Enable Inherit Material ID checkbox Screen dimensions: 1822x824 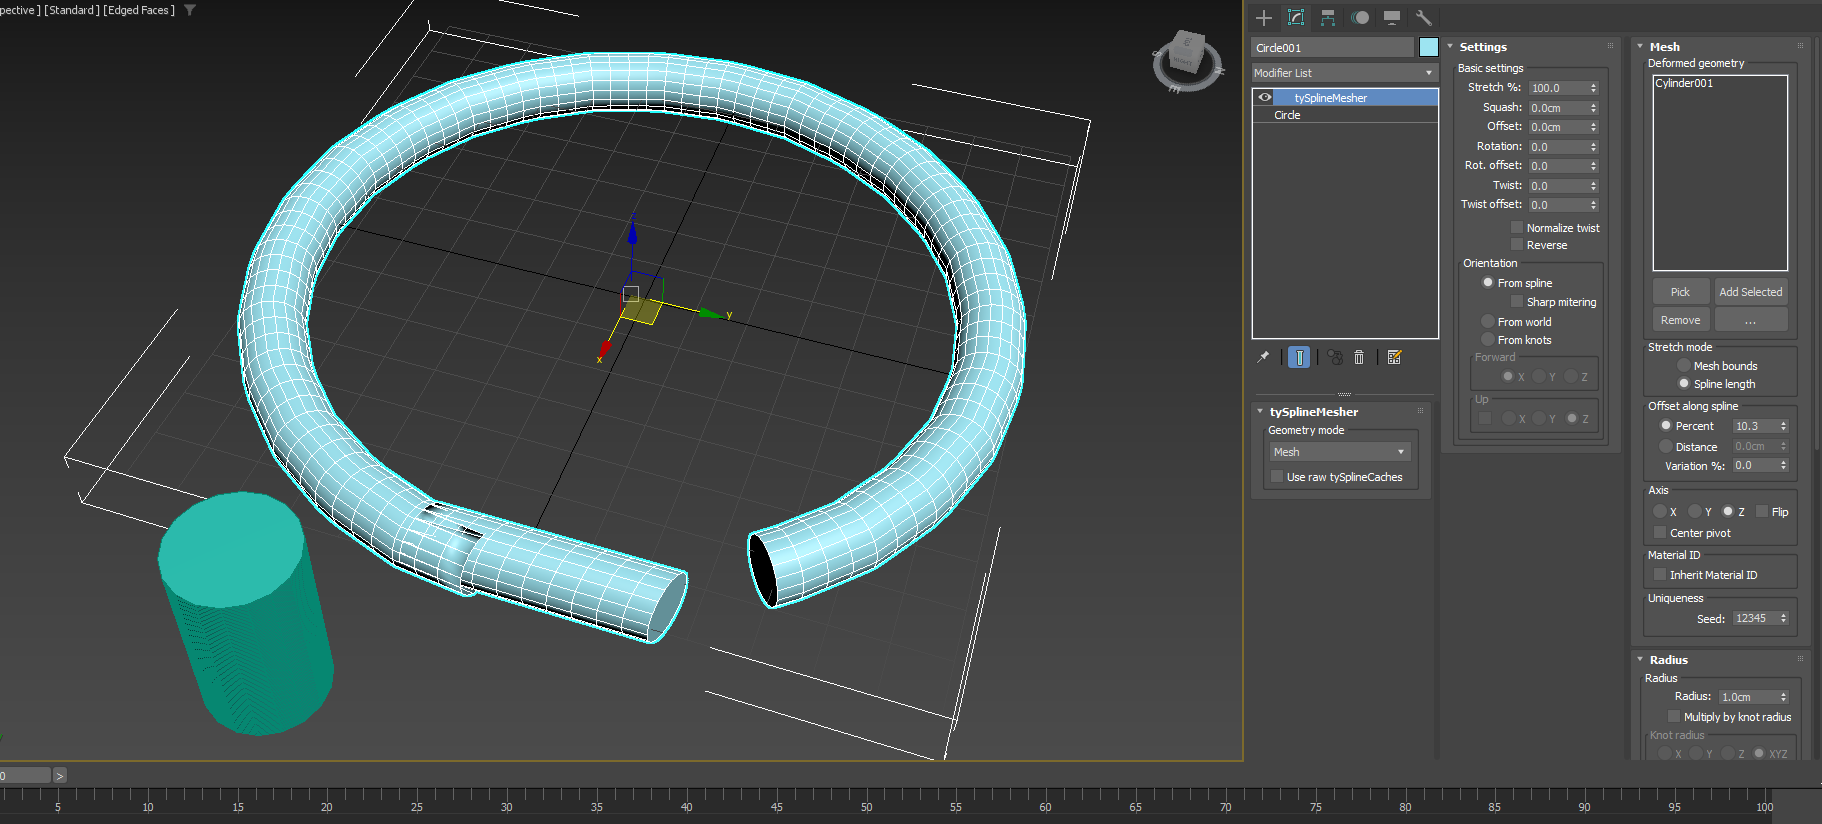pyautogui.click(x=1660, y=575)
